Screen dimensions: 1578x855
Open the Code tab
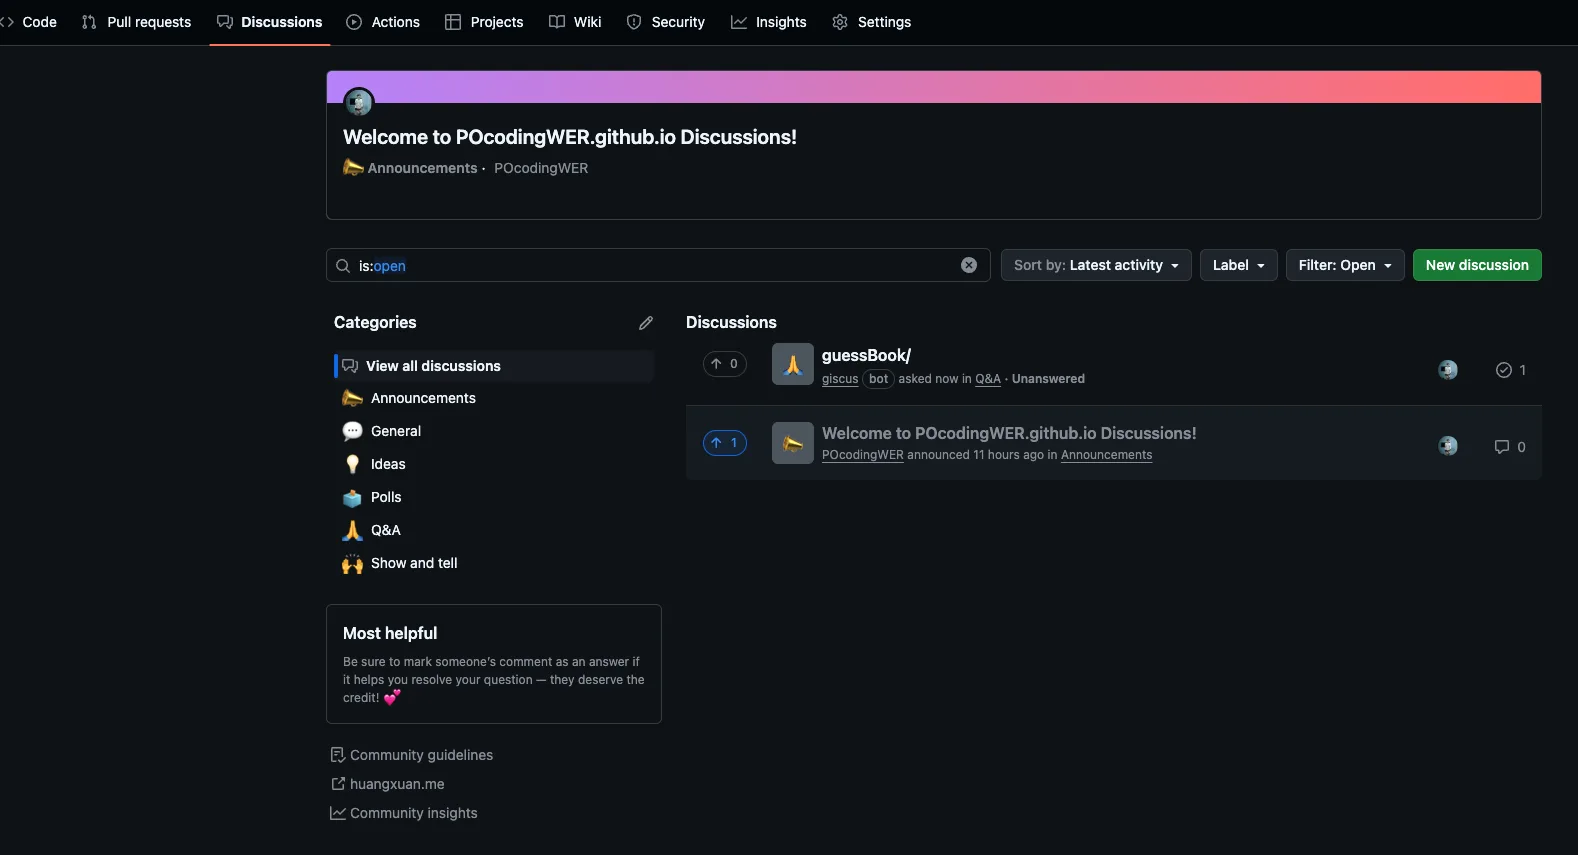(x=30, y=22)
